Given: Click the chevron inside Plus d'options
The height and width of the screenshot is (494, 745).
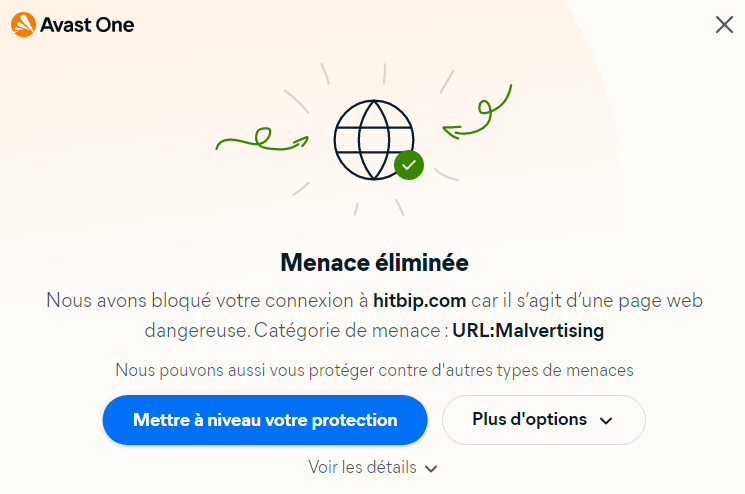Looking at the screenshot, I should pos(606,420).
